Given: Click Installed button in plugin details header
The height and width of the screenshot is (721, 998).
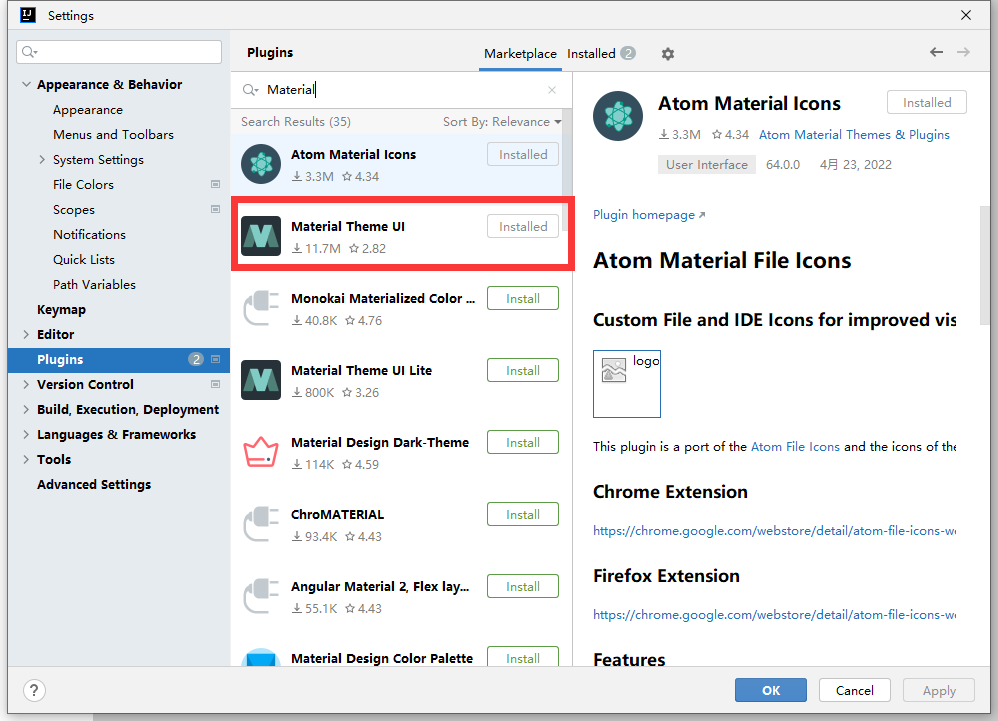Looking at the screenshot, I should [927, 102].
